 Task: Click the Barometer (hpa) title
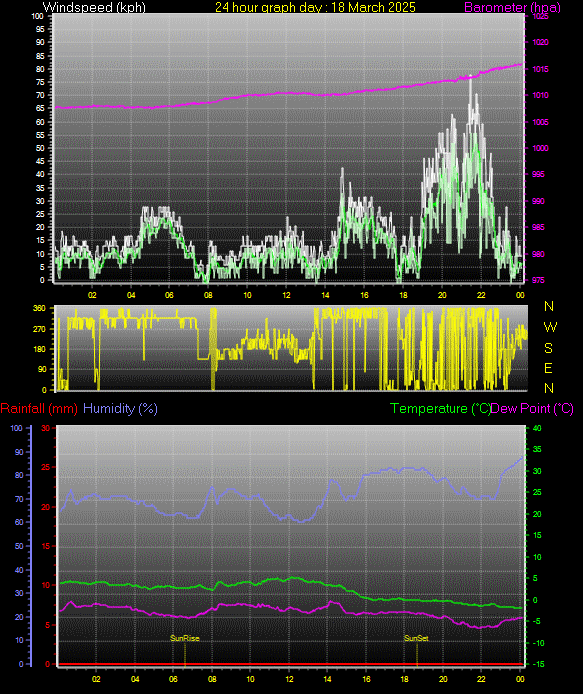tap(512, 7)
